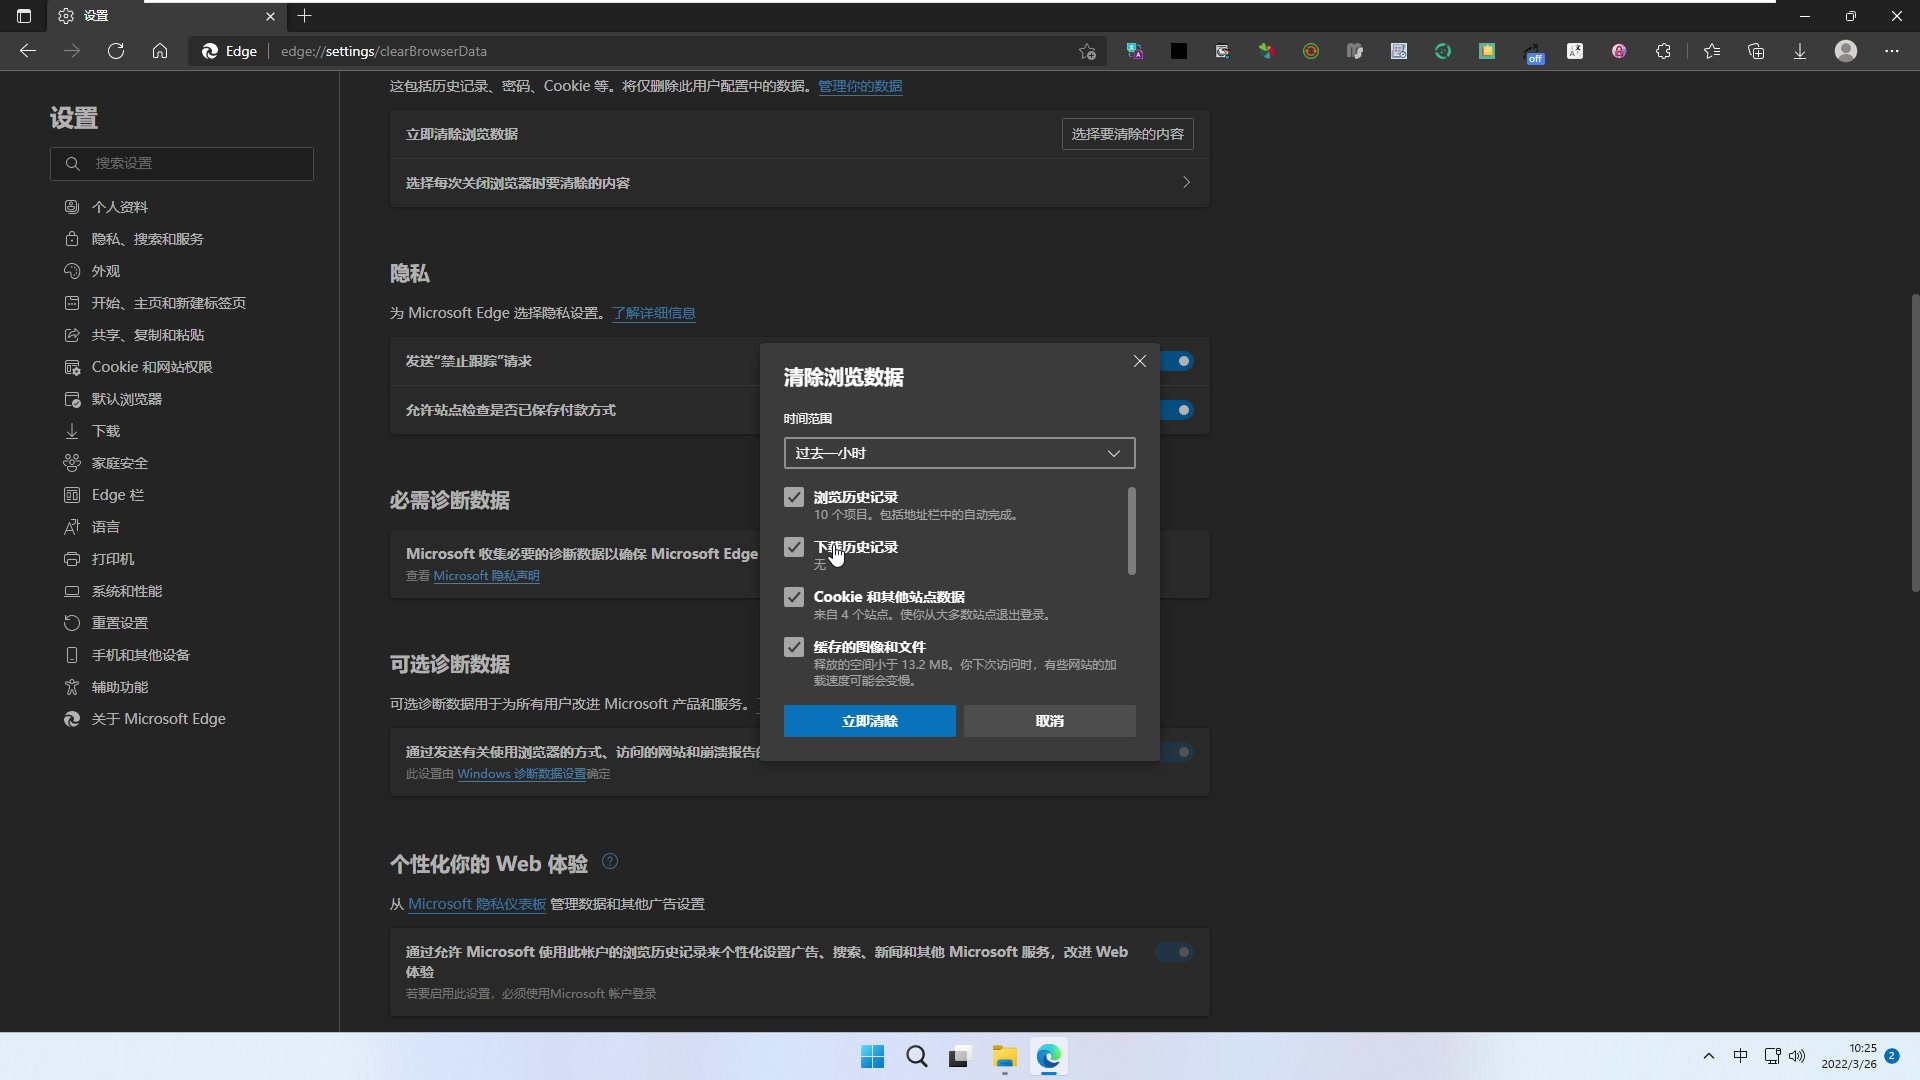Open the 时间范围 dropdown 过去一小时
The width and height of the screenshot is (1920, 1080).
point(959,453)
